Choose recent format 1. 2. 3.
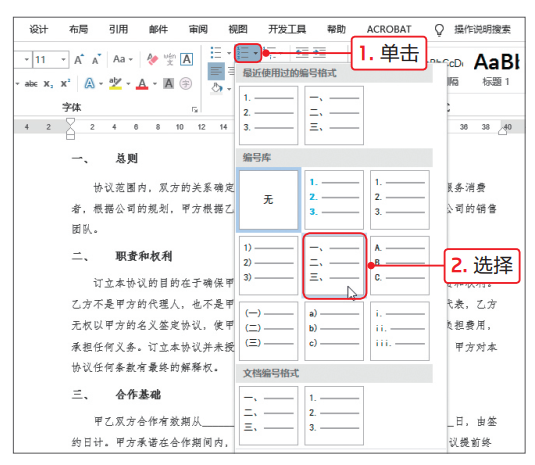The image size is (535, 465). tap(269, 115)
